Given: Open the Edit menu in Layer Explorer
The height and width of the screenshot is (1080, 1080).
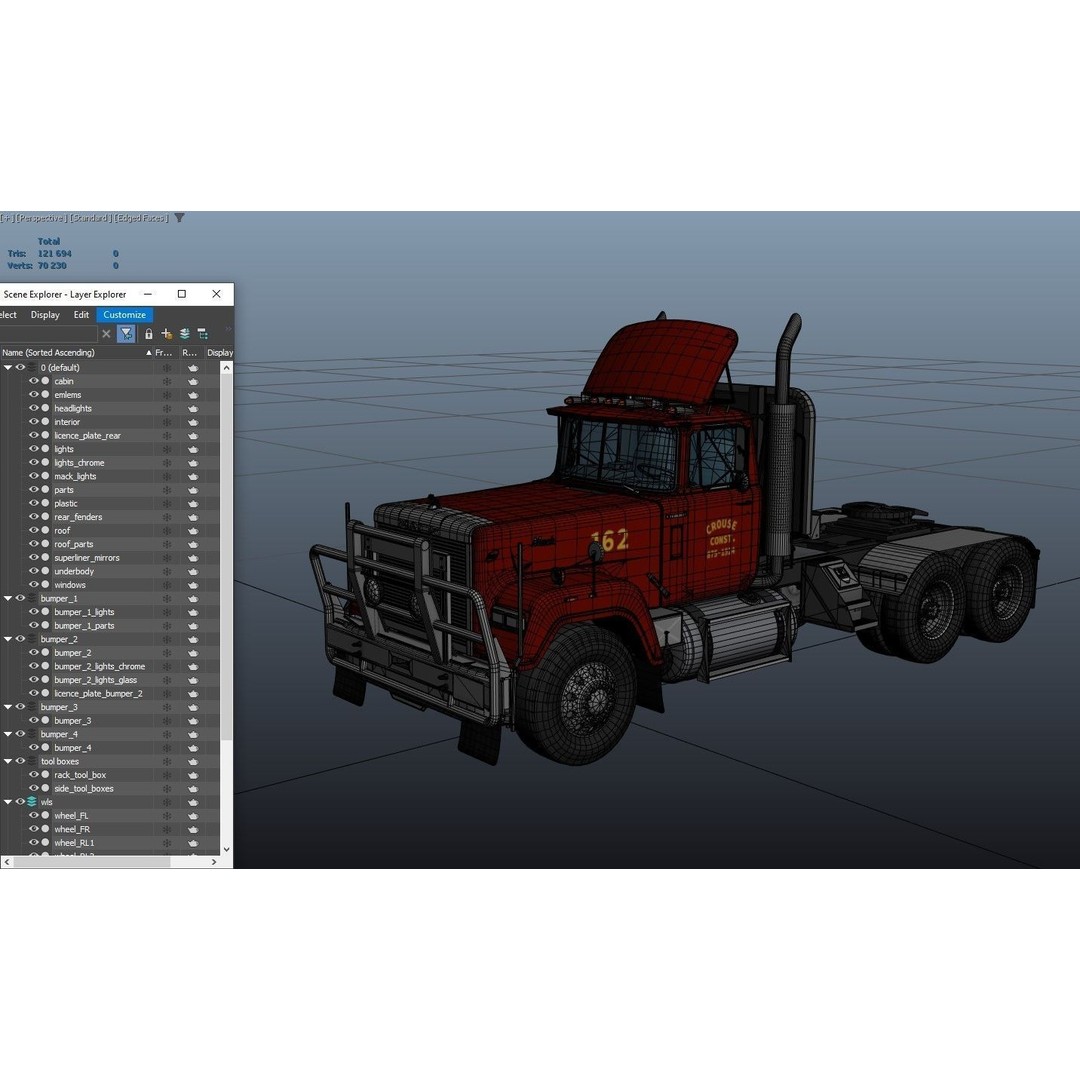Looking at the screenshot, I should (x=81, y=315).
